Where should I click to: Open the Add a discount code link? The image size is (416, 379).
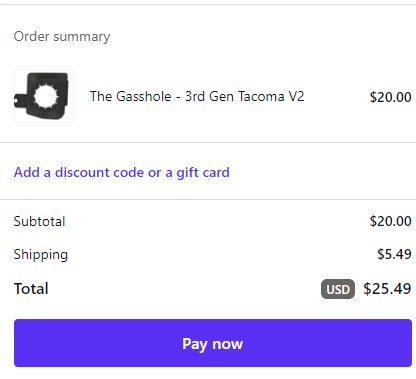coord(122,173)
